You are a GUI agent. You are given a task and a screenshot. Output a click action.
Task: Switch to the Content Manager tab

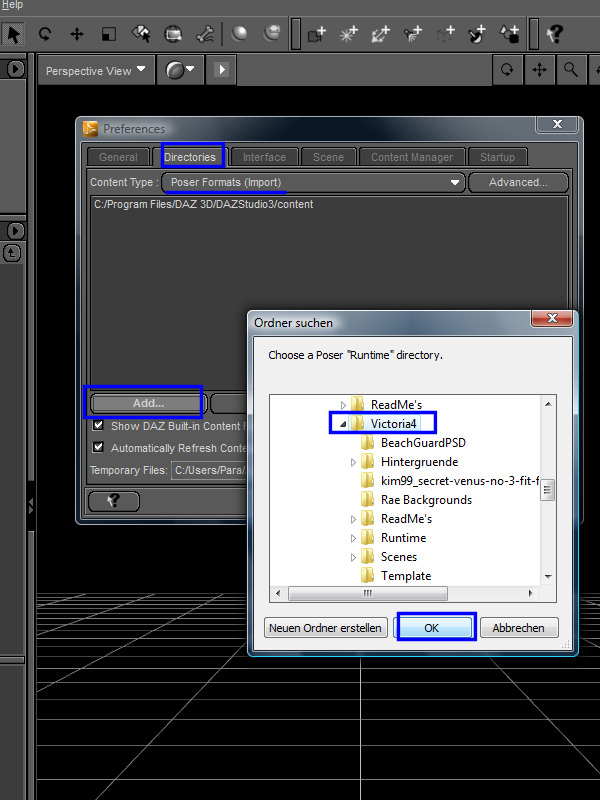coord(412,157)
